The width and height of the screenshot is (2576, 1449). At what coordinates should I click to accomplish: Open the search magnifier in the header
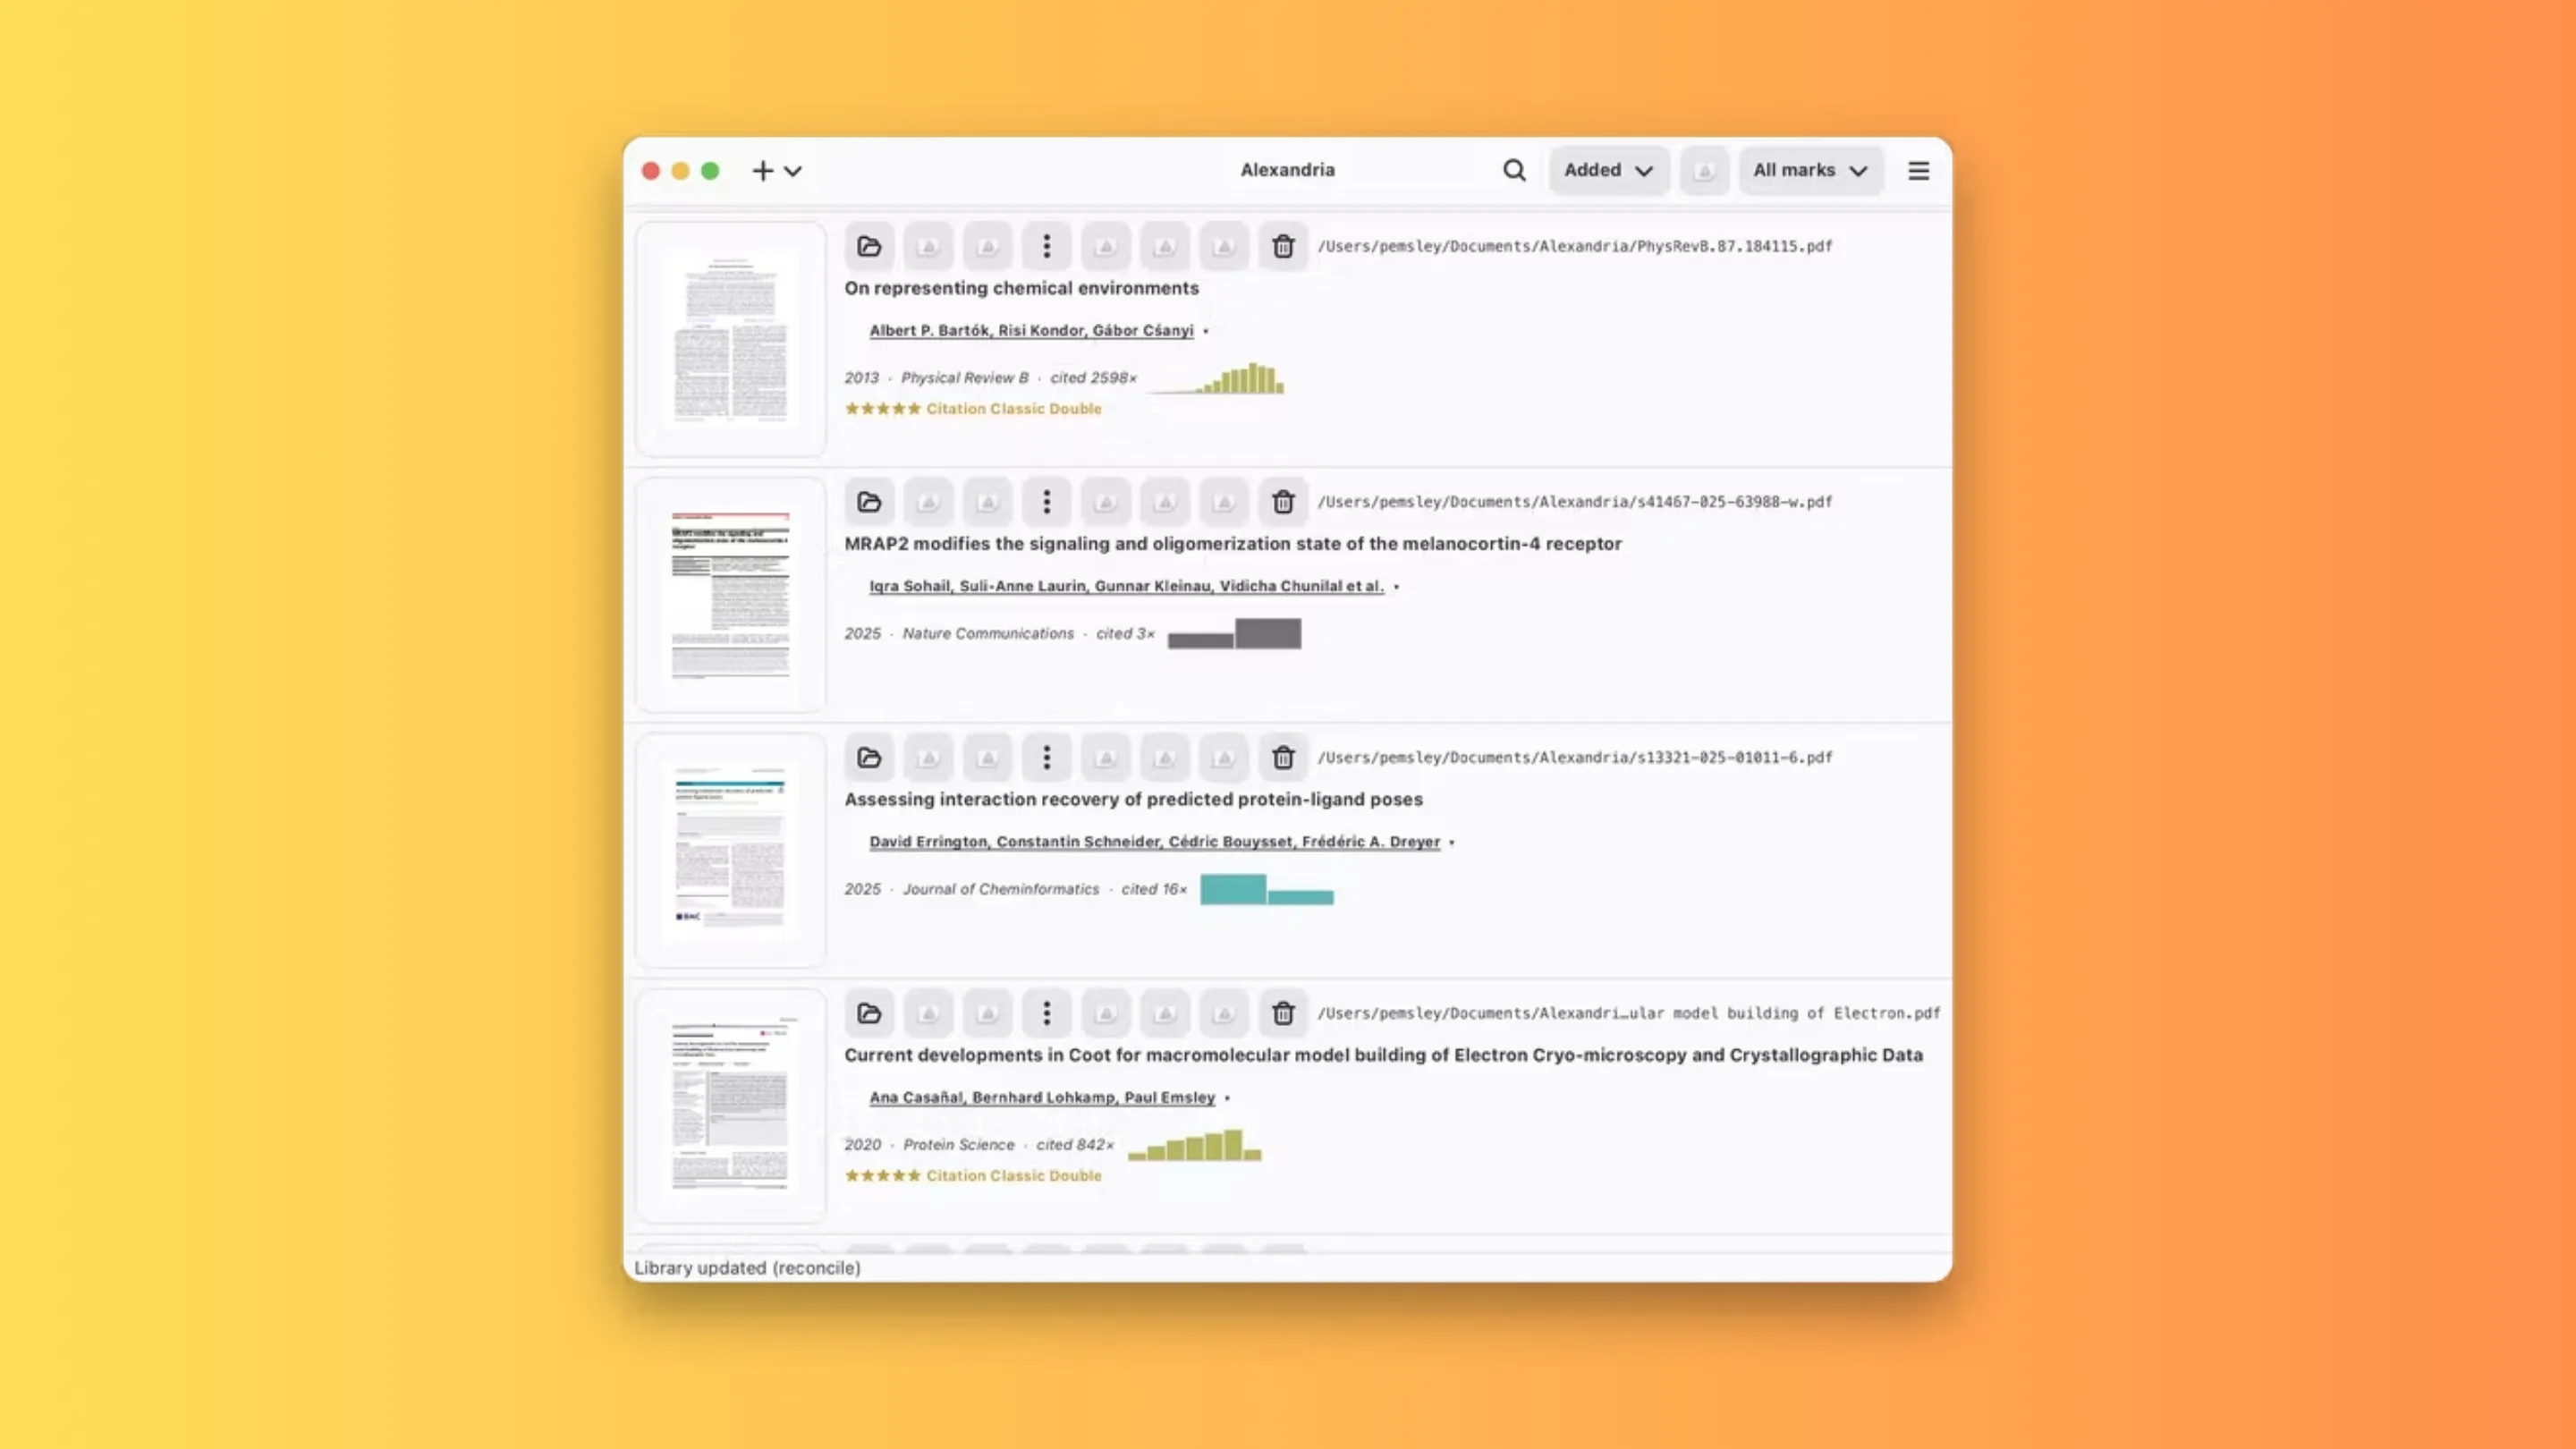(1514, 170)
